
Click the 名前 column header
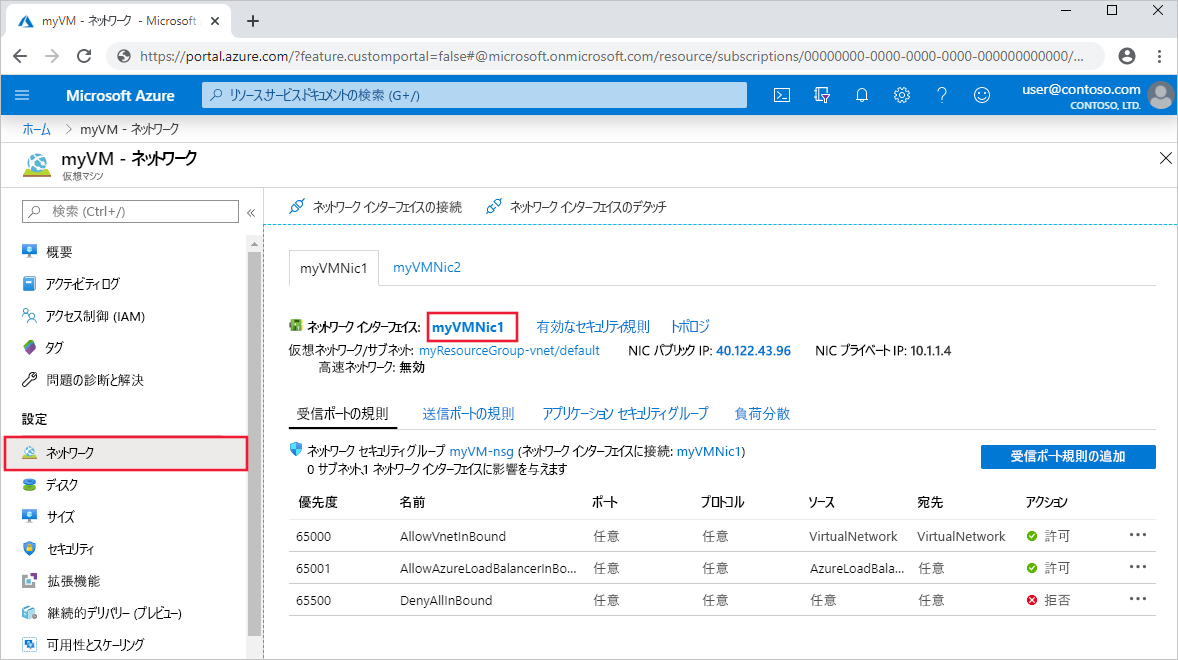(x=412, y=502)
